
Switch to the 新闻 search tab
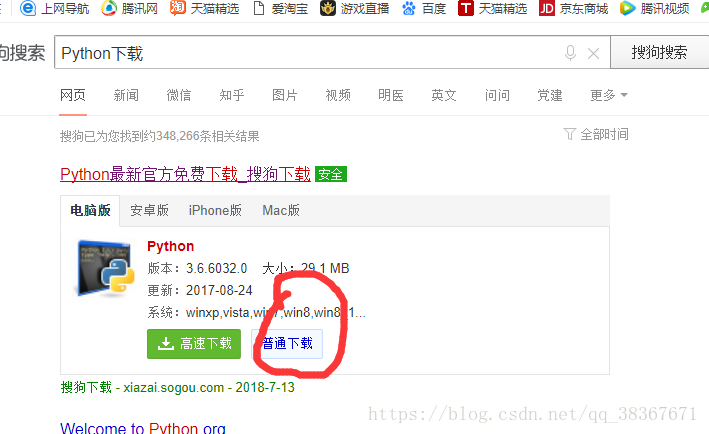(126, 95)
